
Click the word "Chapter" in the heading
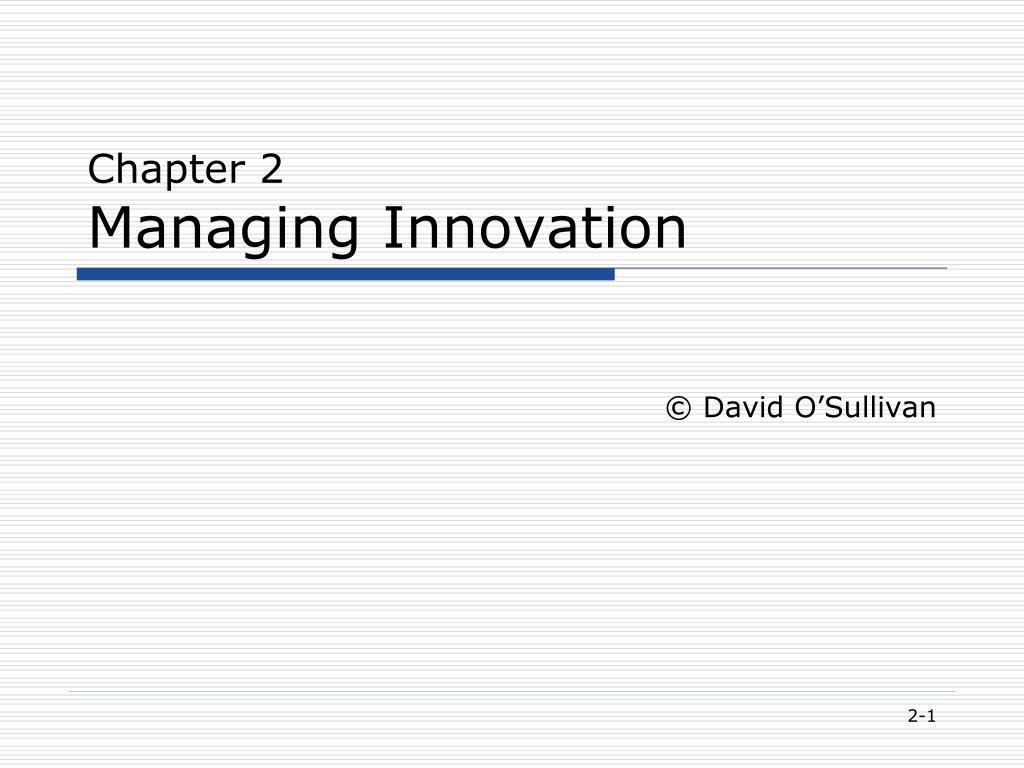coord(167,170)
